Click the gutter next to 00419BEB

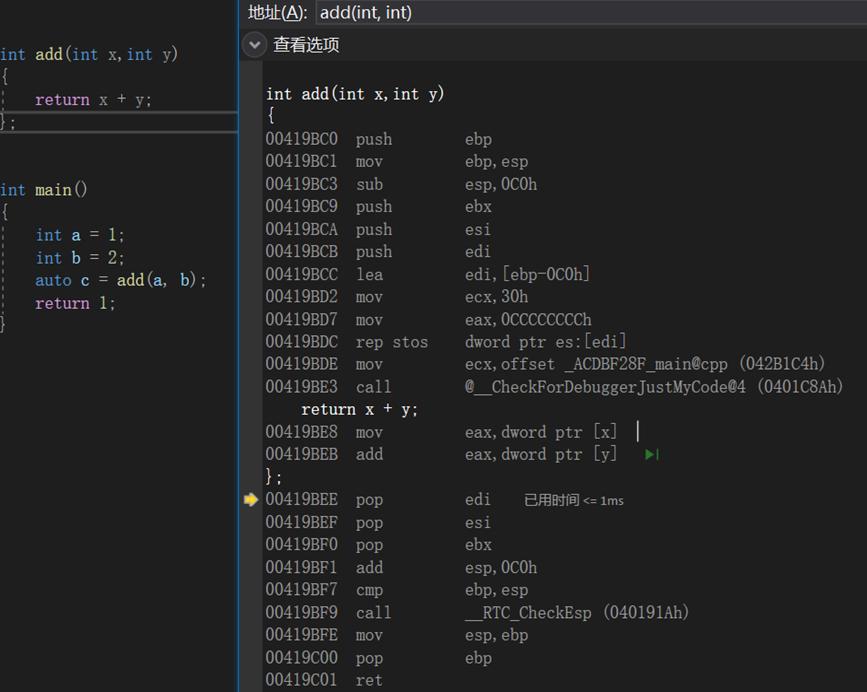[x=251, y=454]
